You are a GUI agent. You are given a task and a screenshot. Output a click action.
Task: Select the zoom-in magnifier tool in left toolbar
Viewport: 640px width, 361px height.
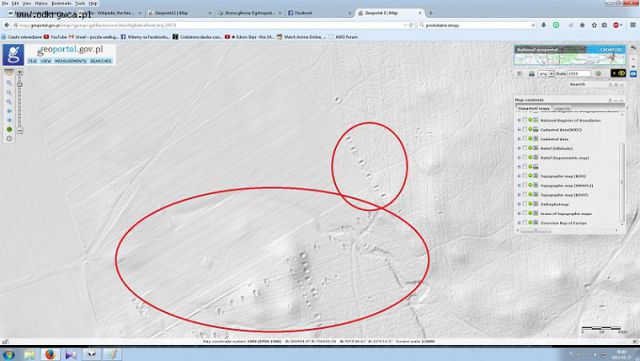pyautogui.click(x=9, y=83)
